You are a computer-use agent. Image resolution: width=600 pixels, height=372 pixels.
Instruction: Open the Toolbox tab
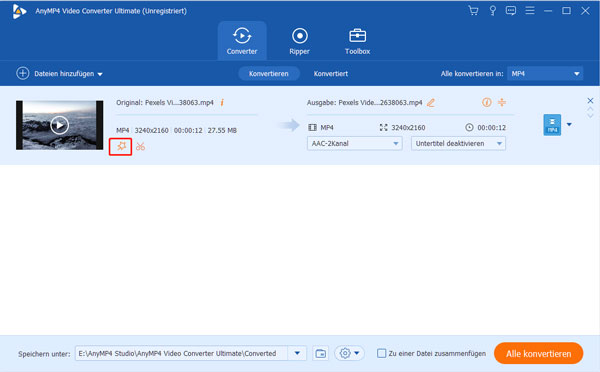[x=357, y=41]
